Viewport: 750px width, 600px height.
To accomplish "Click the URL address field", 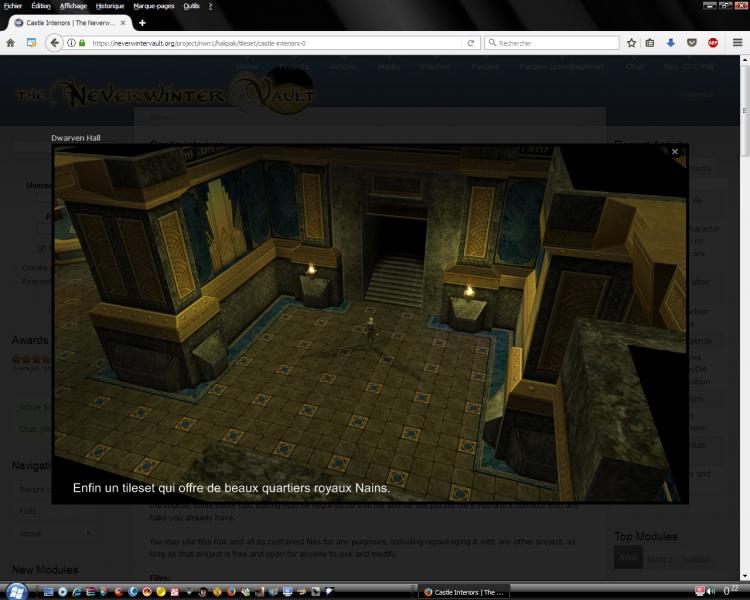I will (275, 43).
